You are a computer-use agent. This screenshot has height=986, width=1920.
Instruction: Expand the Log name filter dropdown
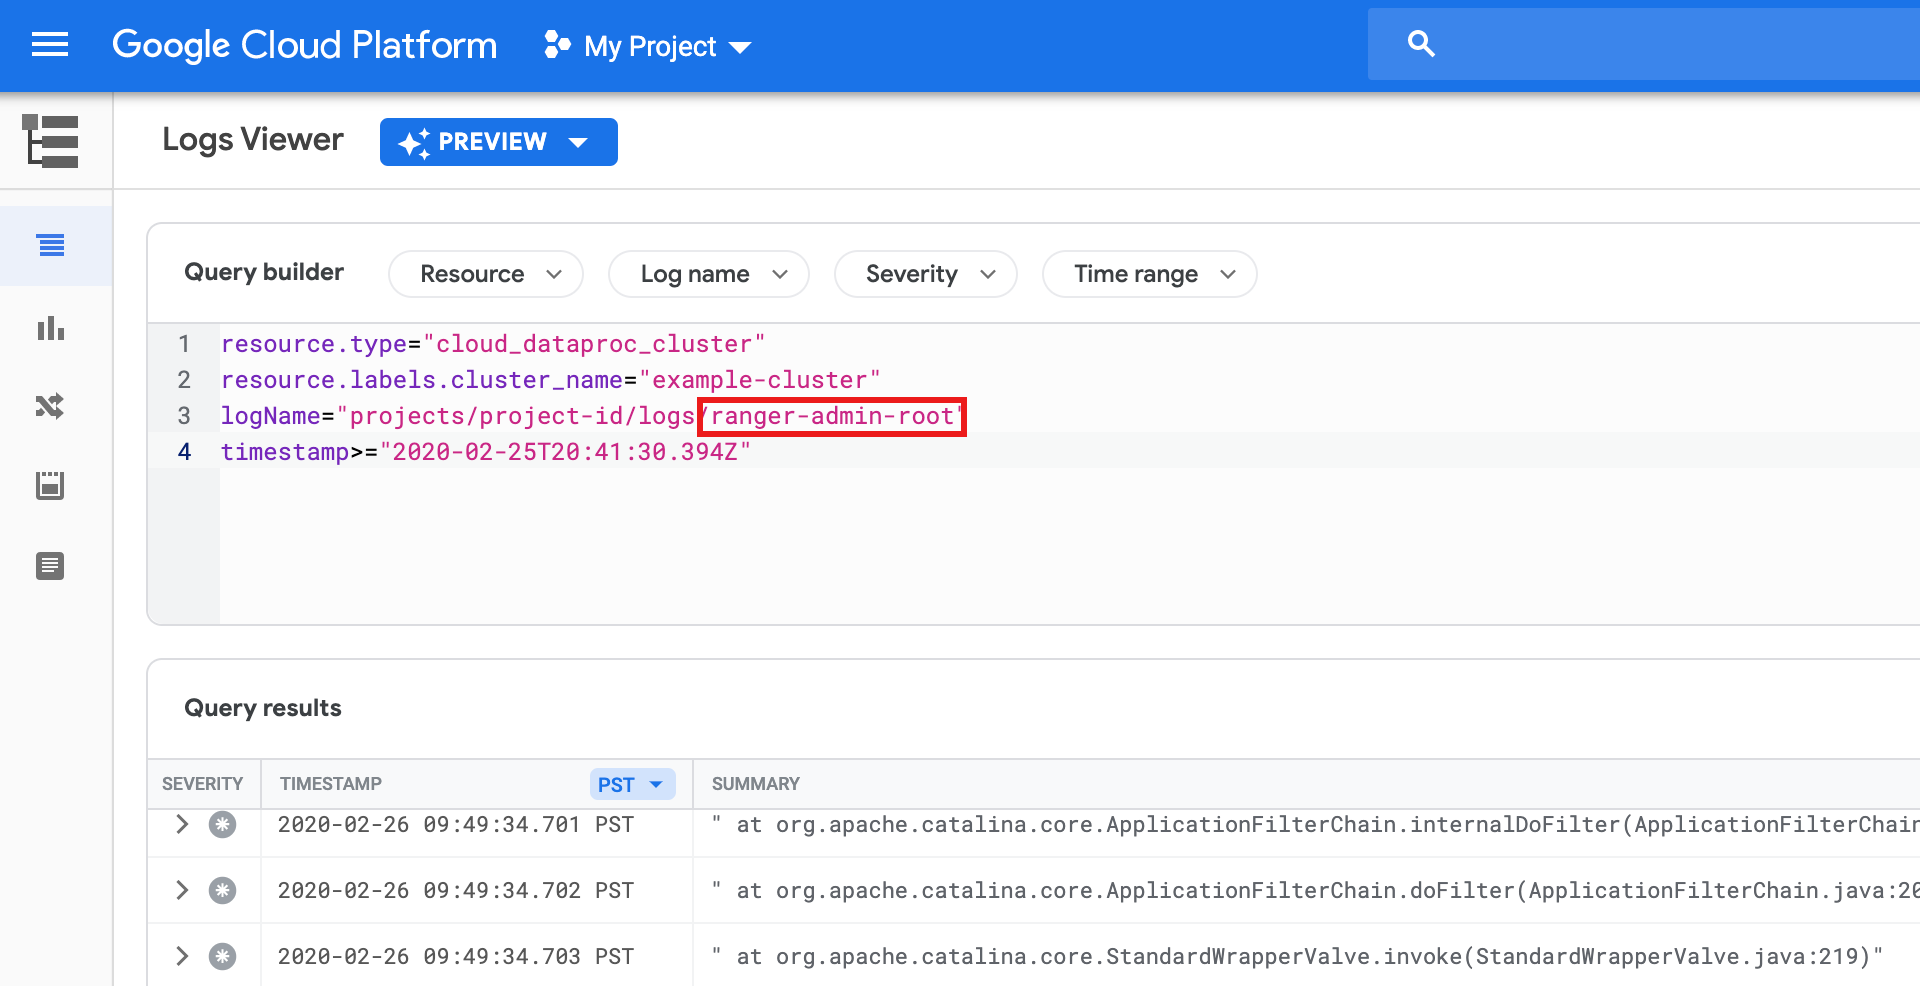tap(709, 274)
